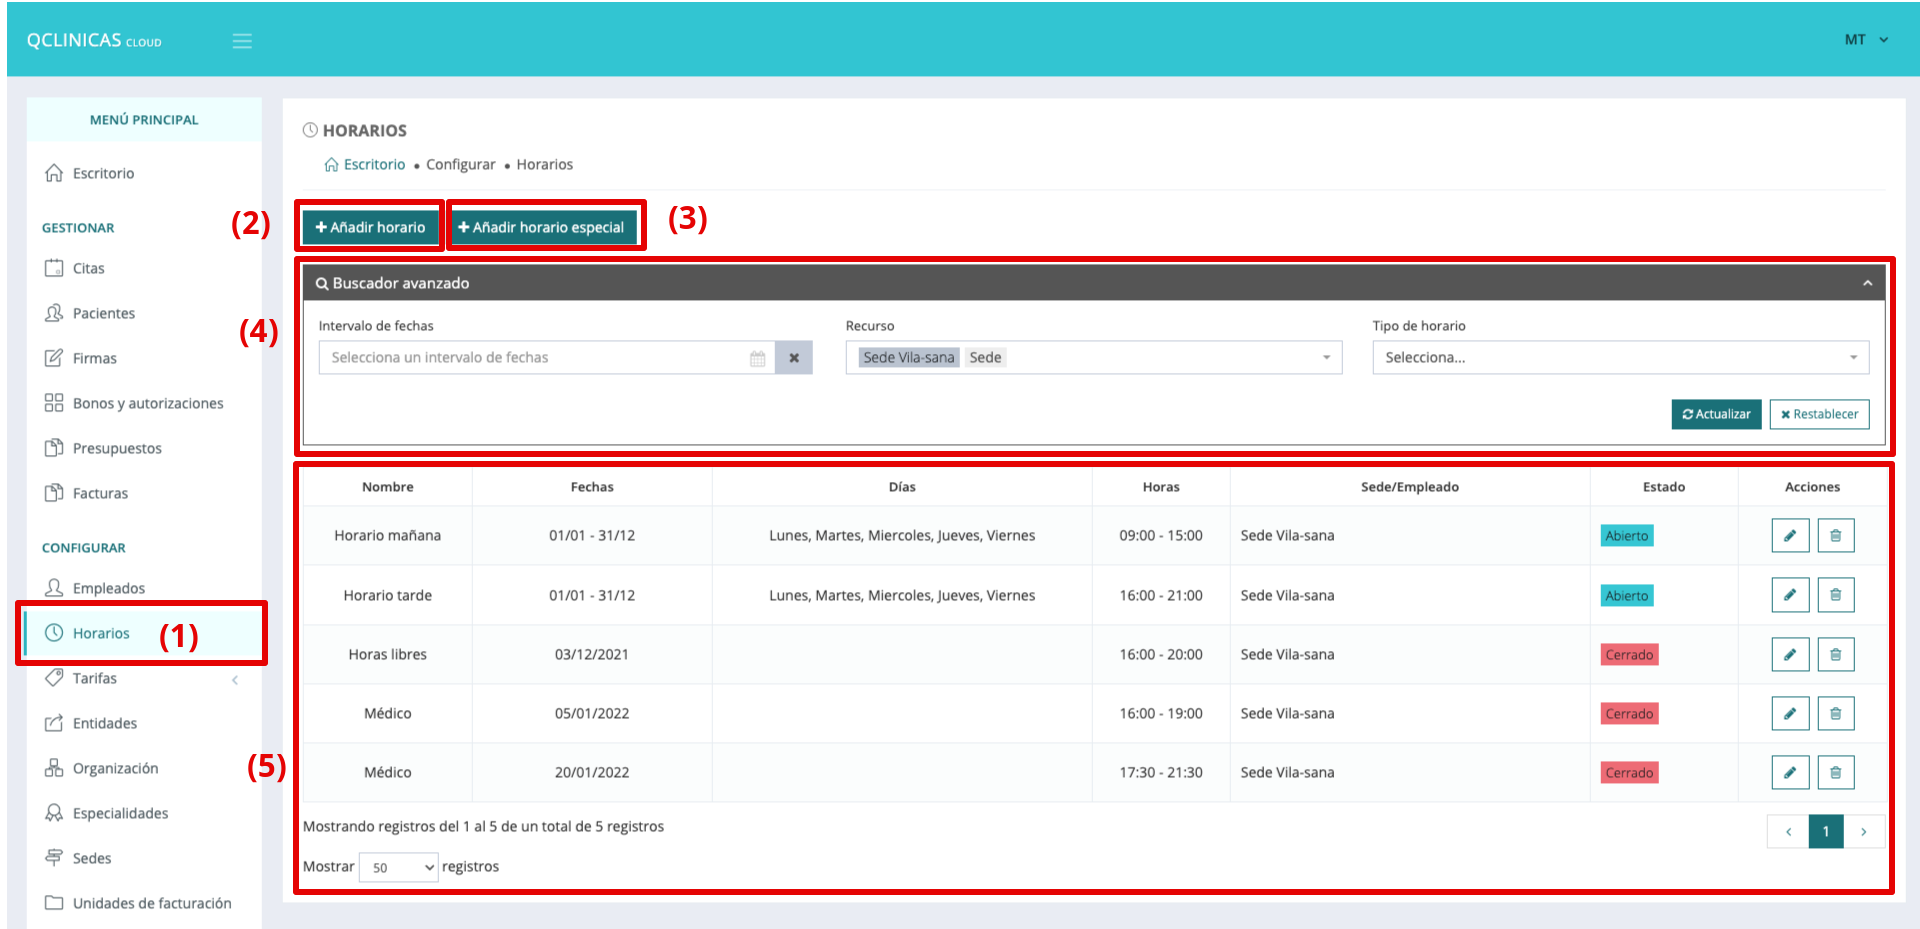Click the Escritorio home icon in breadcrumb

pyautogui.click(x=332, y=165)
